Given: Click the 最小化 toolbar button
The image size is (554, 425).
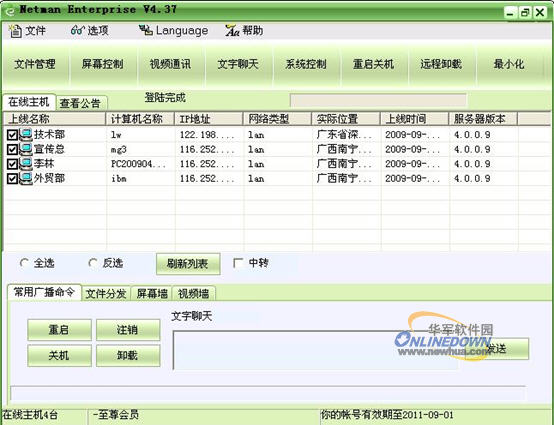Looking at the screenshot, I should tap(509, 64).
